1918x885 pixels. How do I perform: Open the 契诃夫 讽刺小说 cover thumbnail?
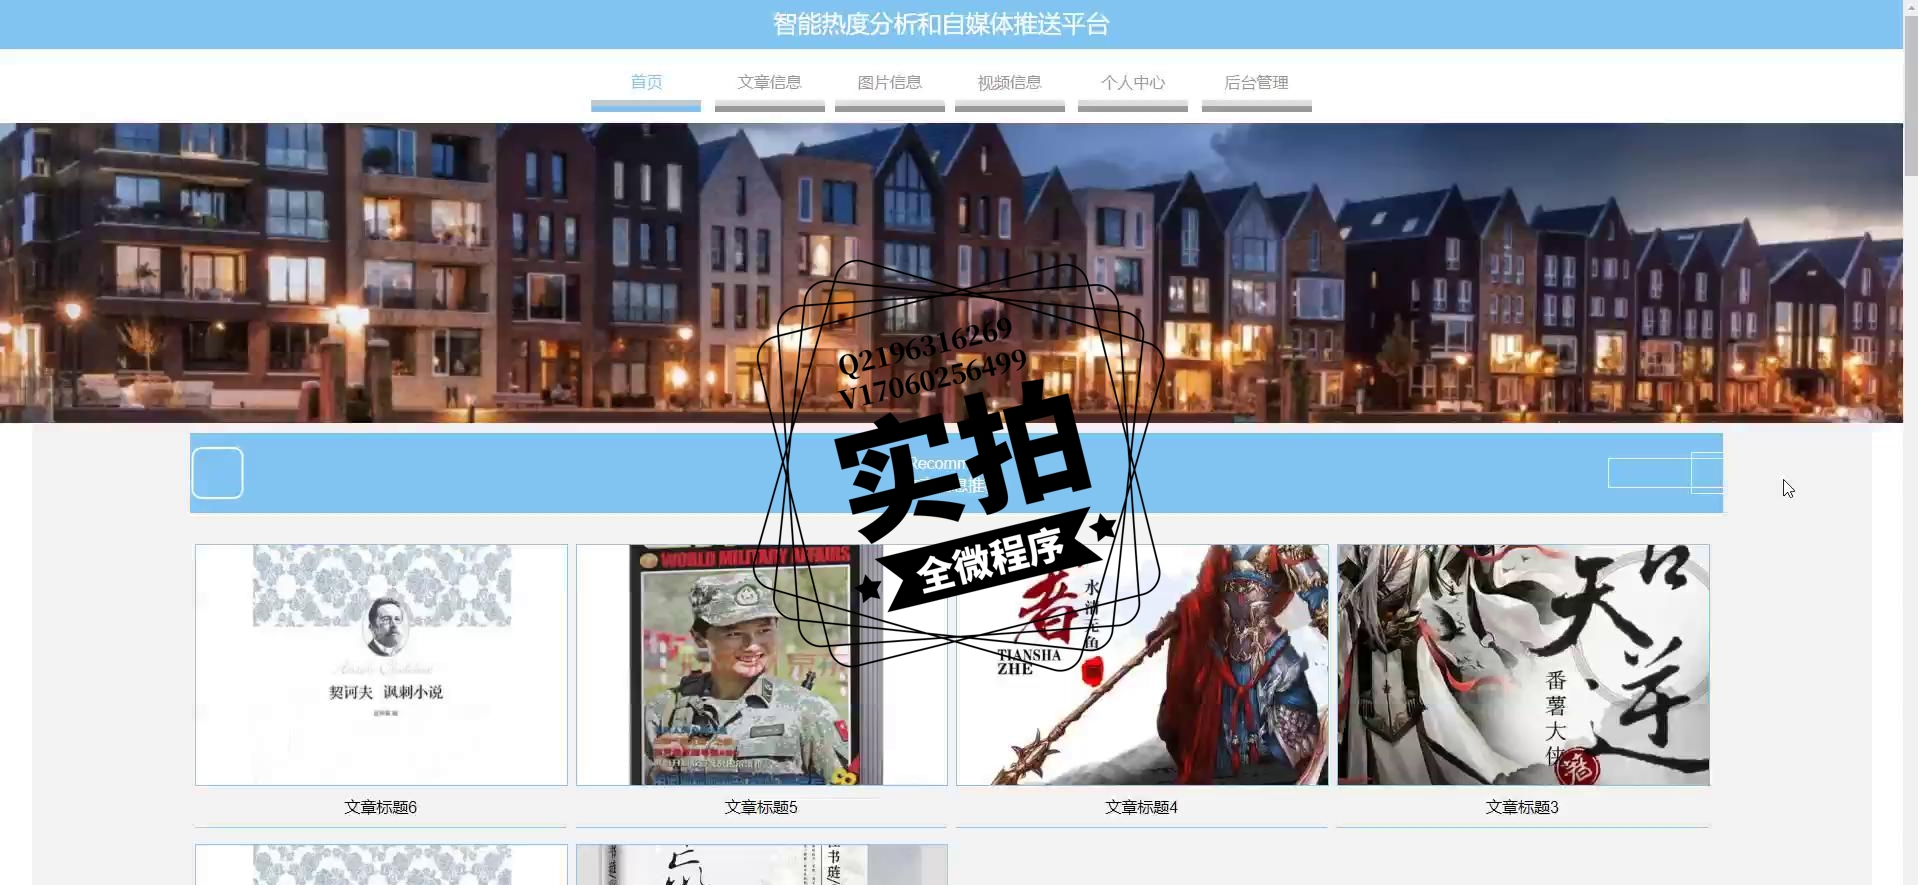[381, 665]
